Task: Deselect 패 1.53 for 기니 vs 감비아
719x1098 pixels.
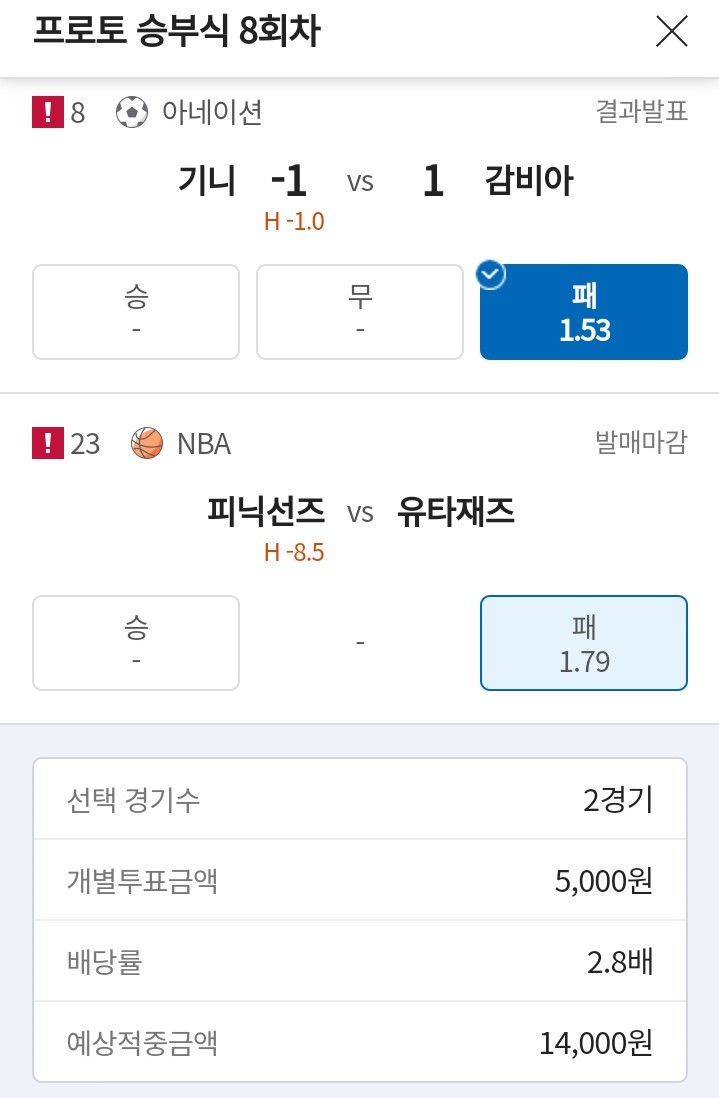Action: 584,312
